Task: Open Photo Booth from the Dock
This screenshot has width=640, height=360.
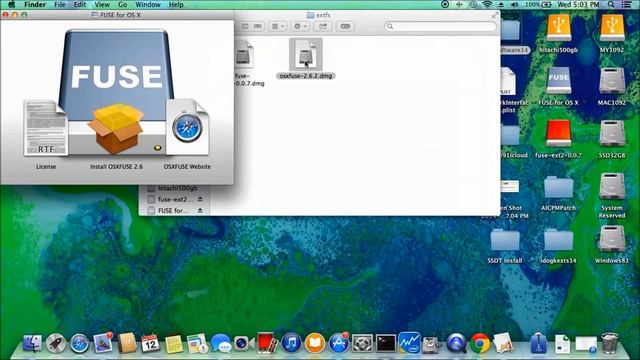Action: [x=267, y=343]
